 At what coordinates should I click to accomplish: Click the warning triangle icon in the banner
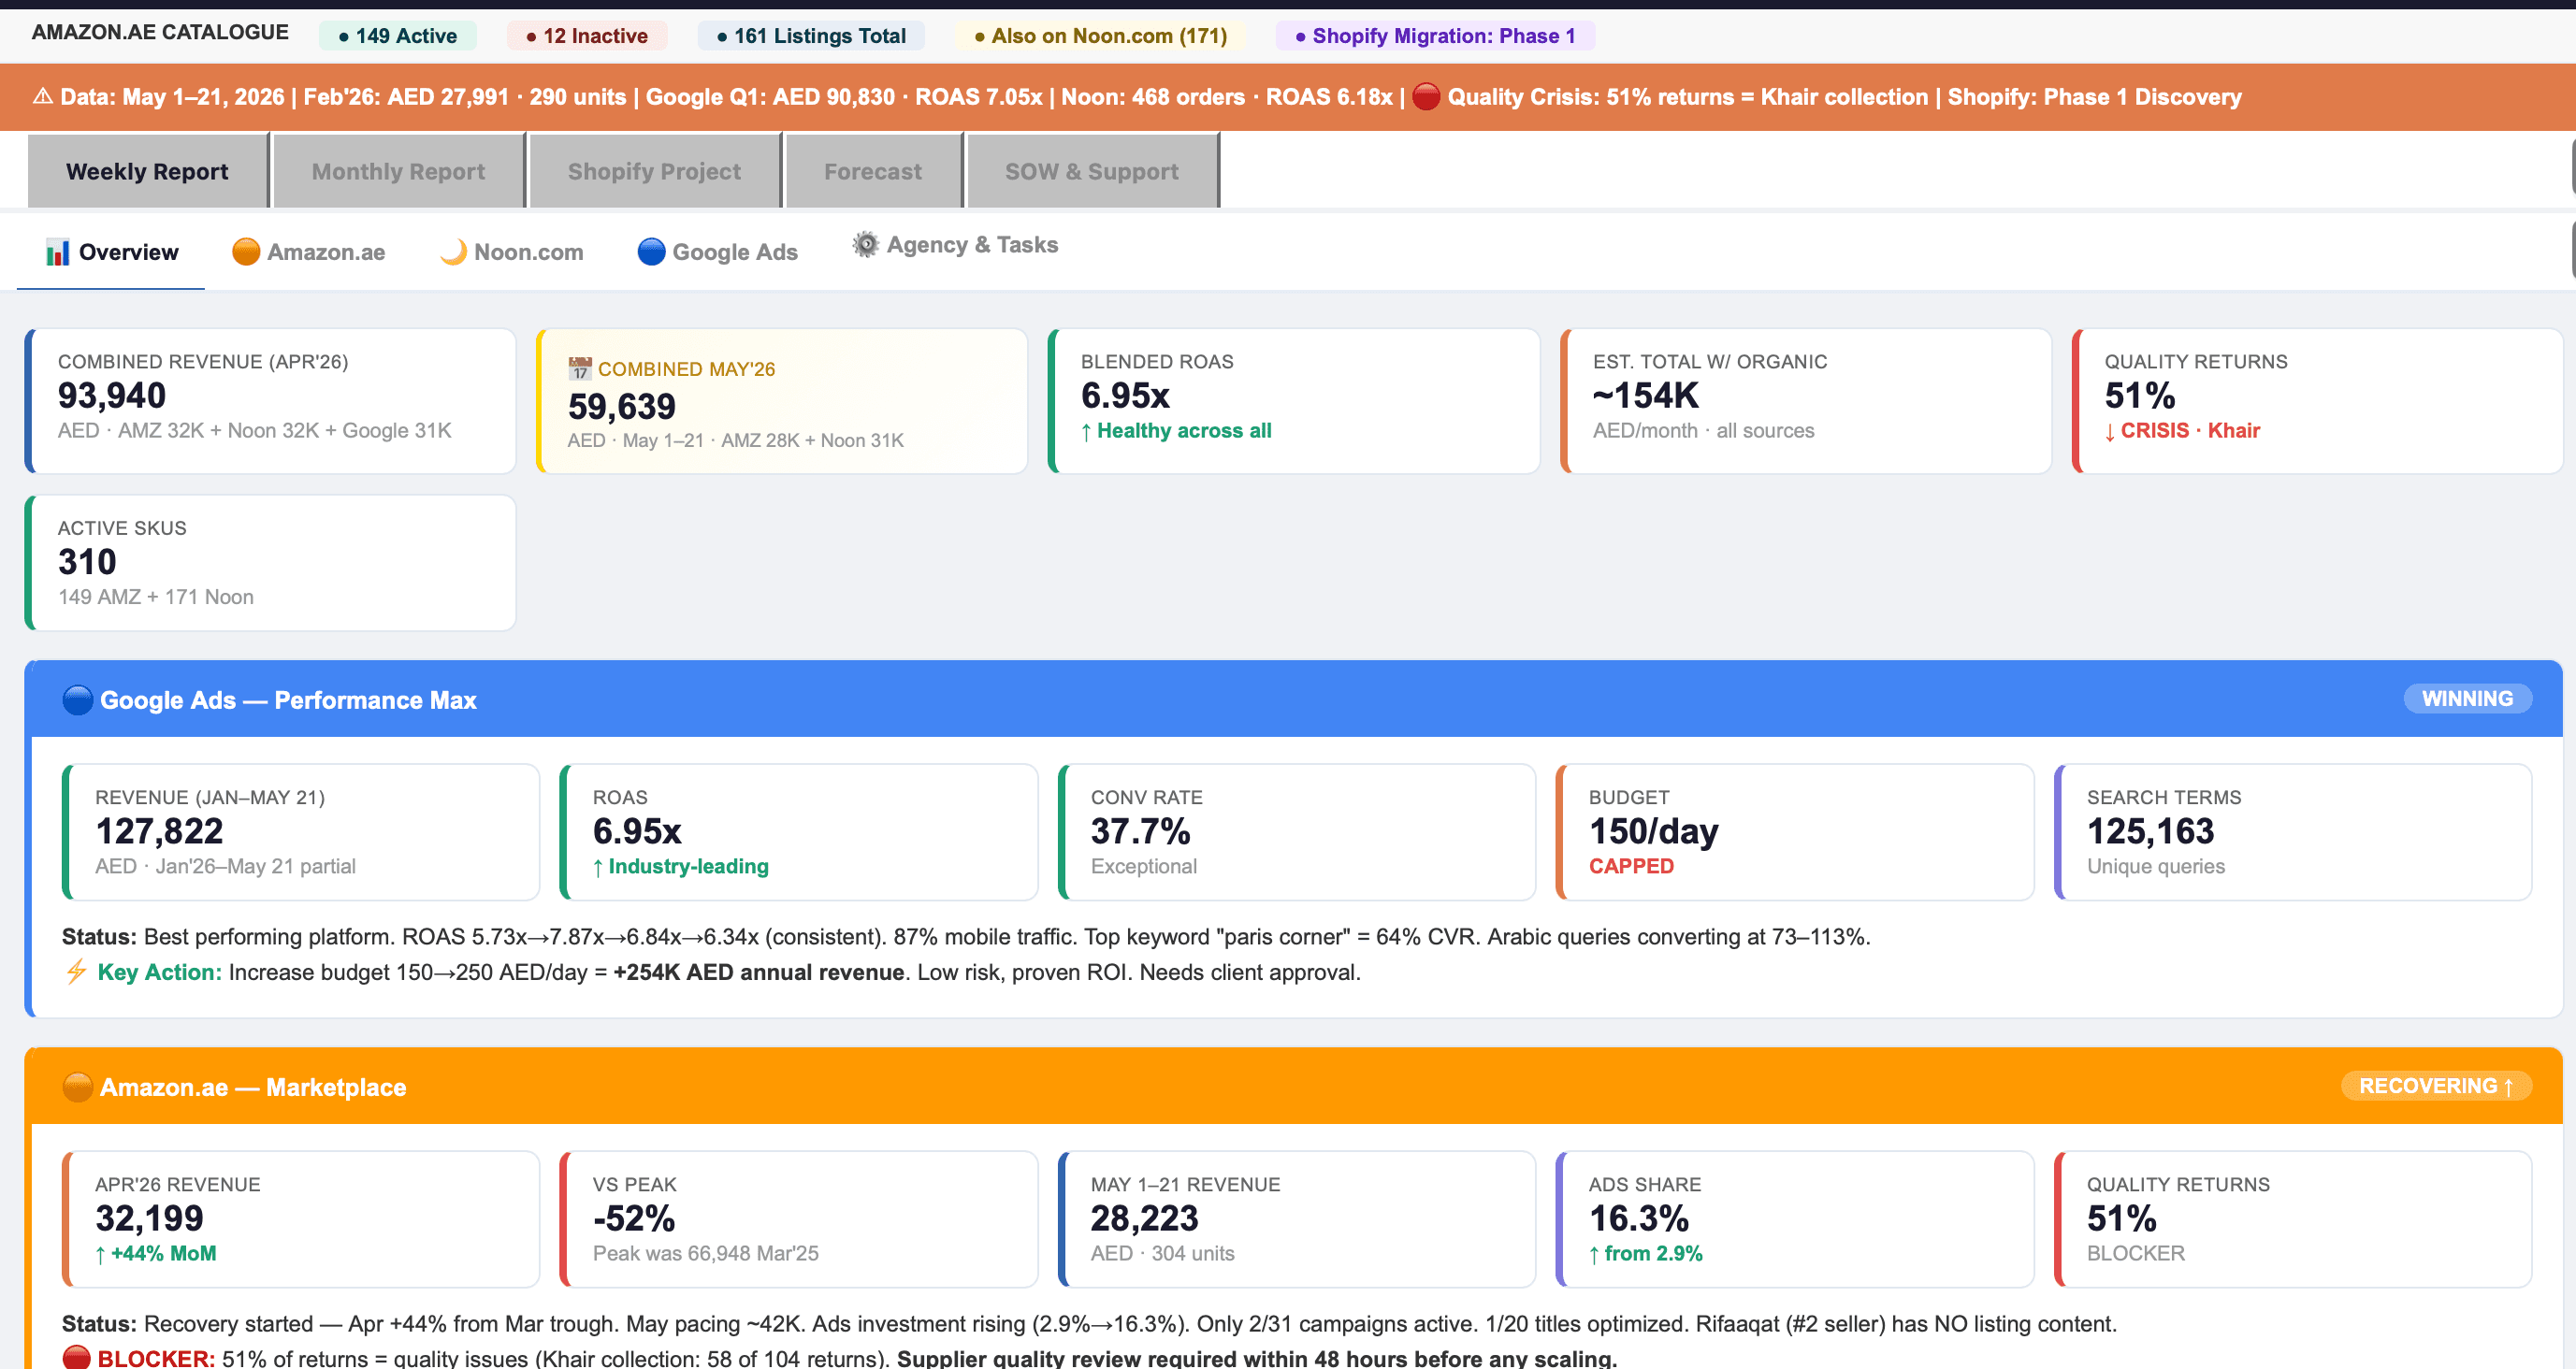[x=43, y=97]
